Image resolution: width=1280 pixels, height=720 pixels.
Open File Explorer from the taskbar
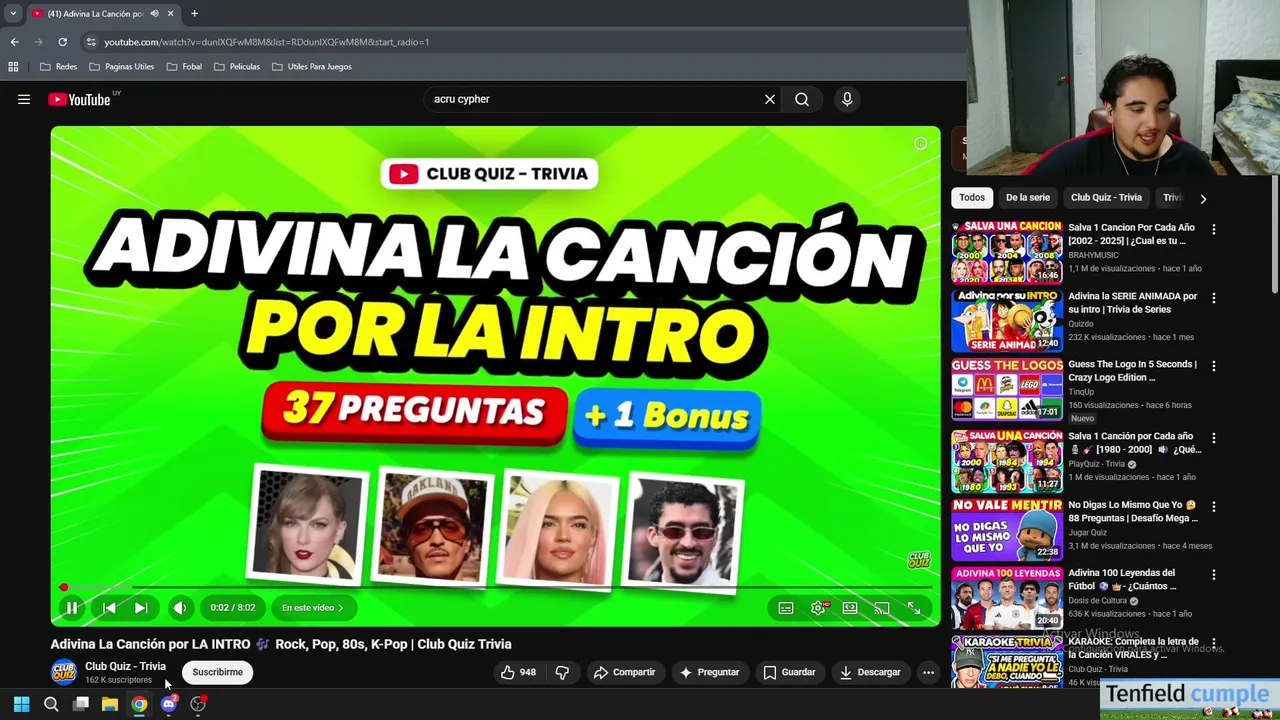coord(110,704)
